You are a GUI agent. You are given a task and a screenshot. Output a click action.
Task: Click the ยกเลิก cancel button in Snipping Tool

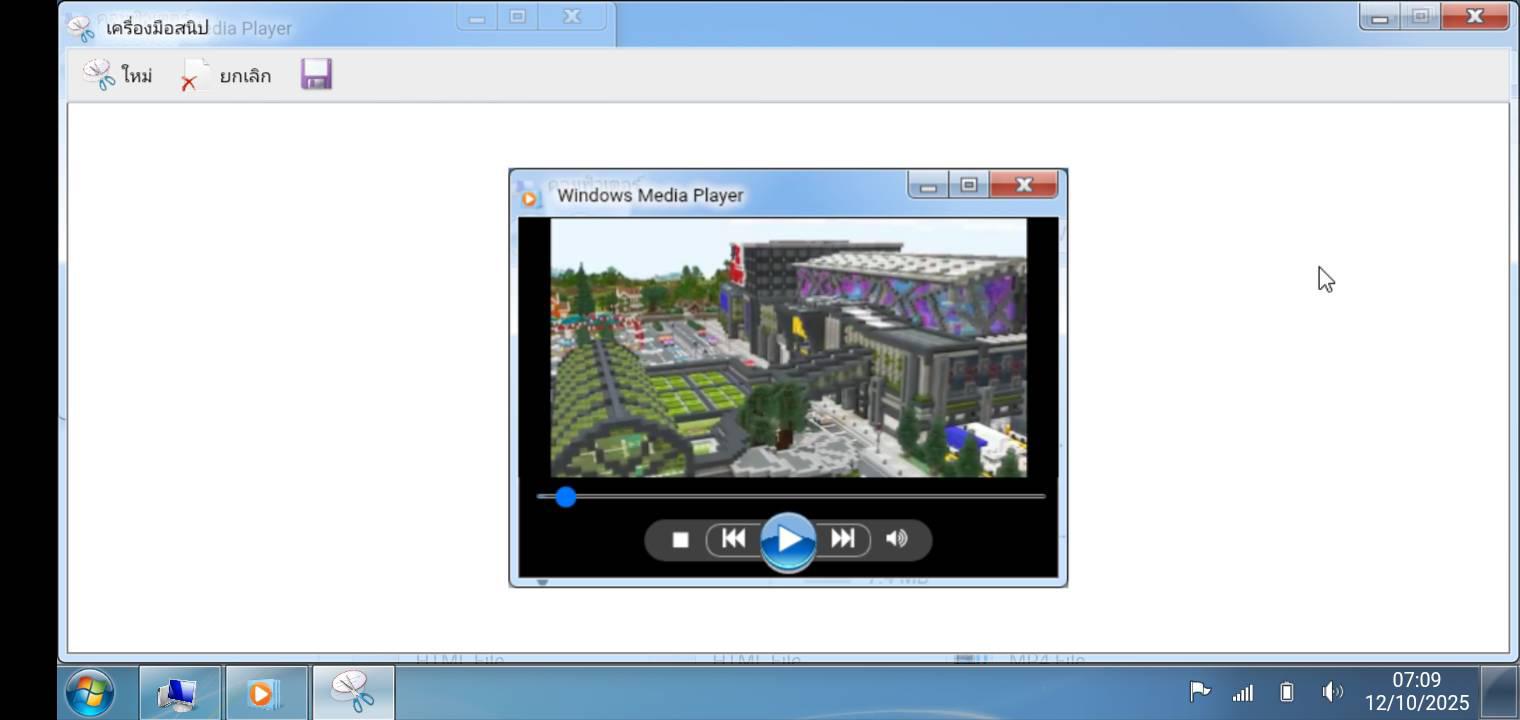click(x=225, y=75)
